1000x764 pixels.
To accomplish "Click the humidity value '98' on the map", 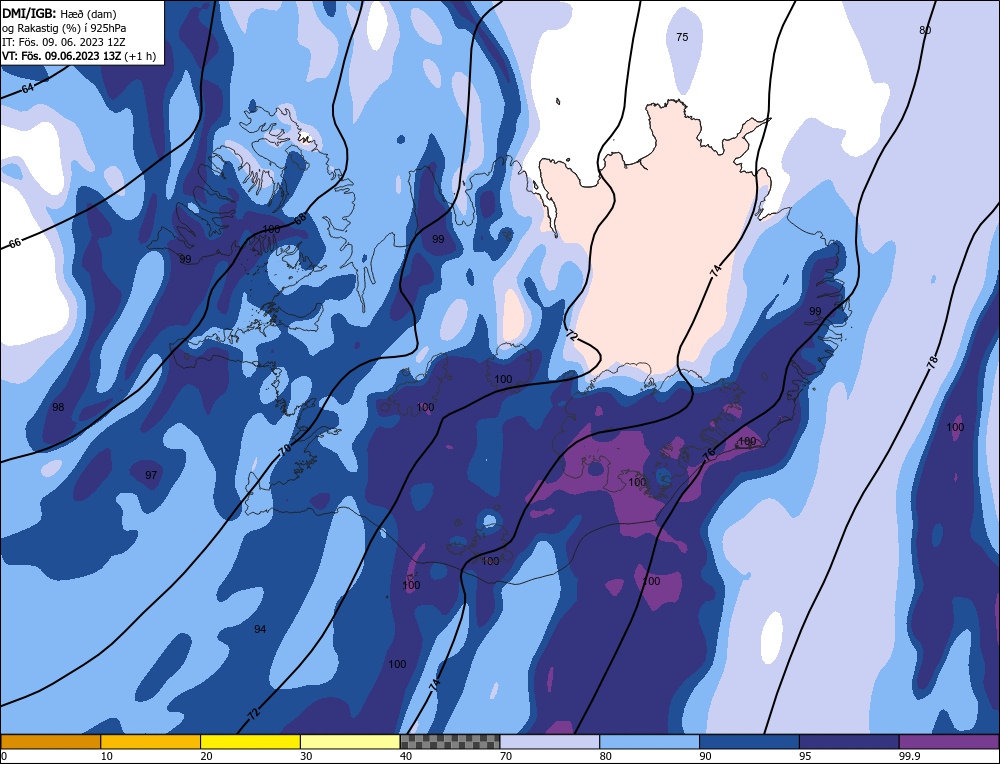I will click(58, 407).
